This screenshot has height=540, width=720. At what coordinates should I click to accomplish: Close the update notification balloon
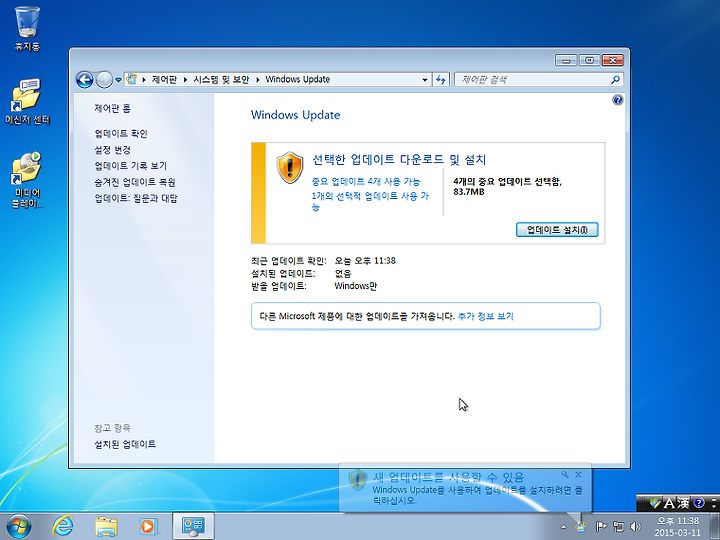click(579, 474)
